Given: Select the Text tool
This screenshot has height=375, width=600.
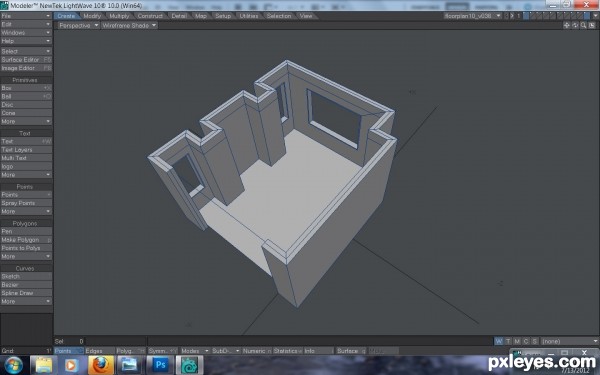Looking at the screenshot, I should pos(26,141).
